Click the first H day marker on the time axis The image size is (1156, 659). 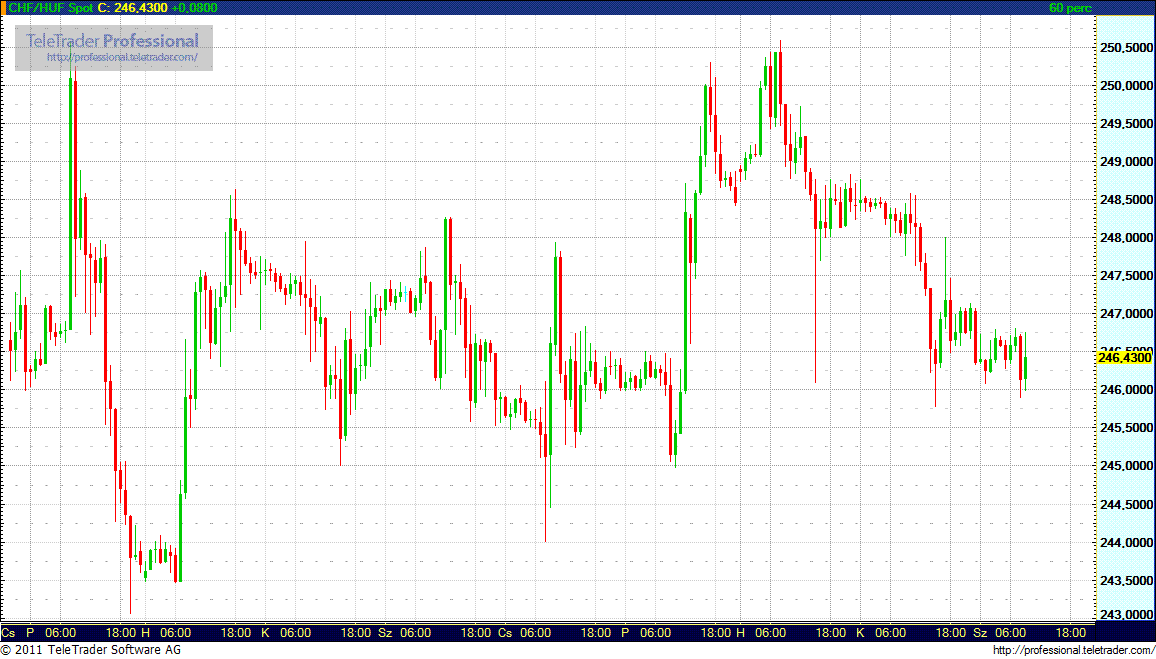point(145,633)
